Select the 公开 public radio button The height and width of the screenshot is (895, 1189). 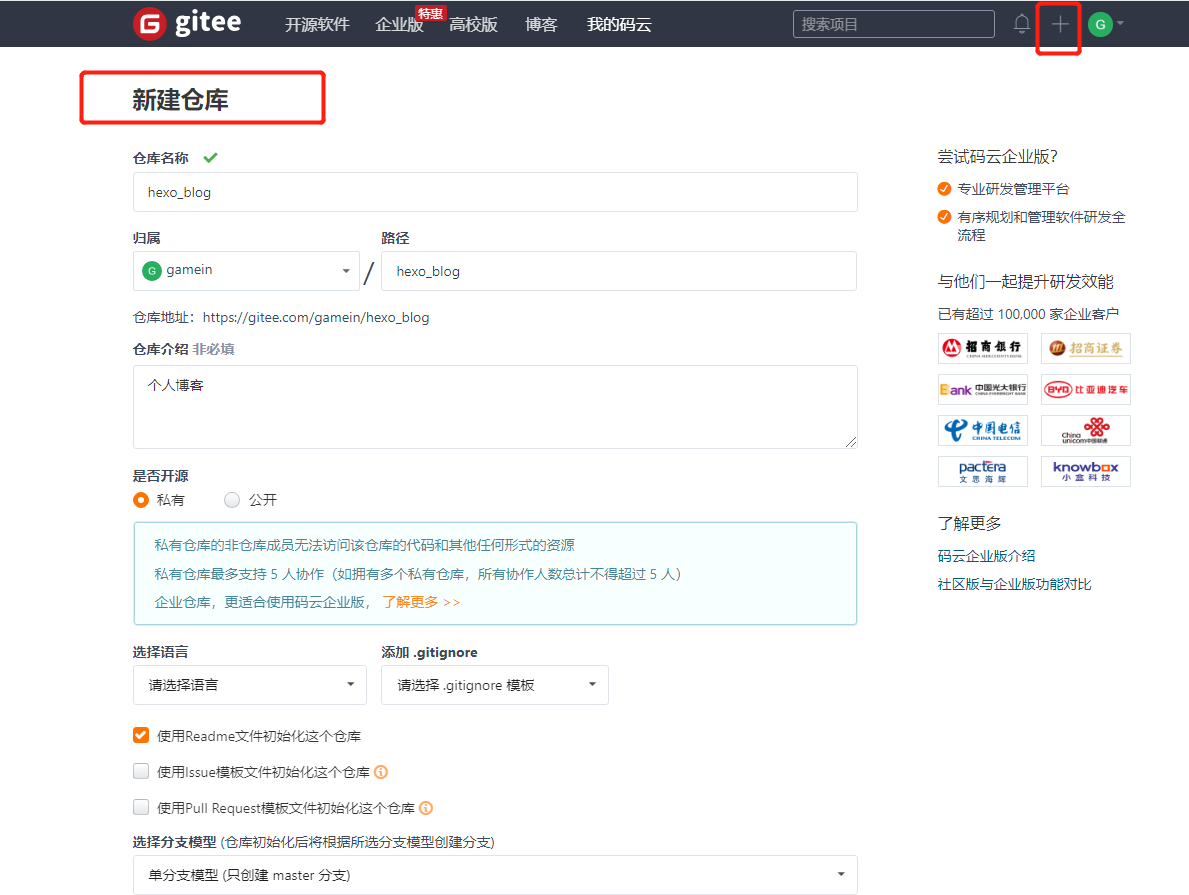point(232,500)
